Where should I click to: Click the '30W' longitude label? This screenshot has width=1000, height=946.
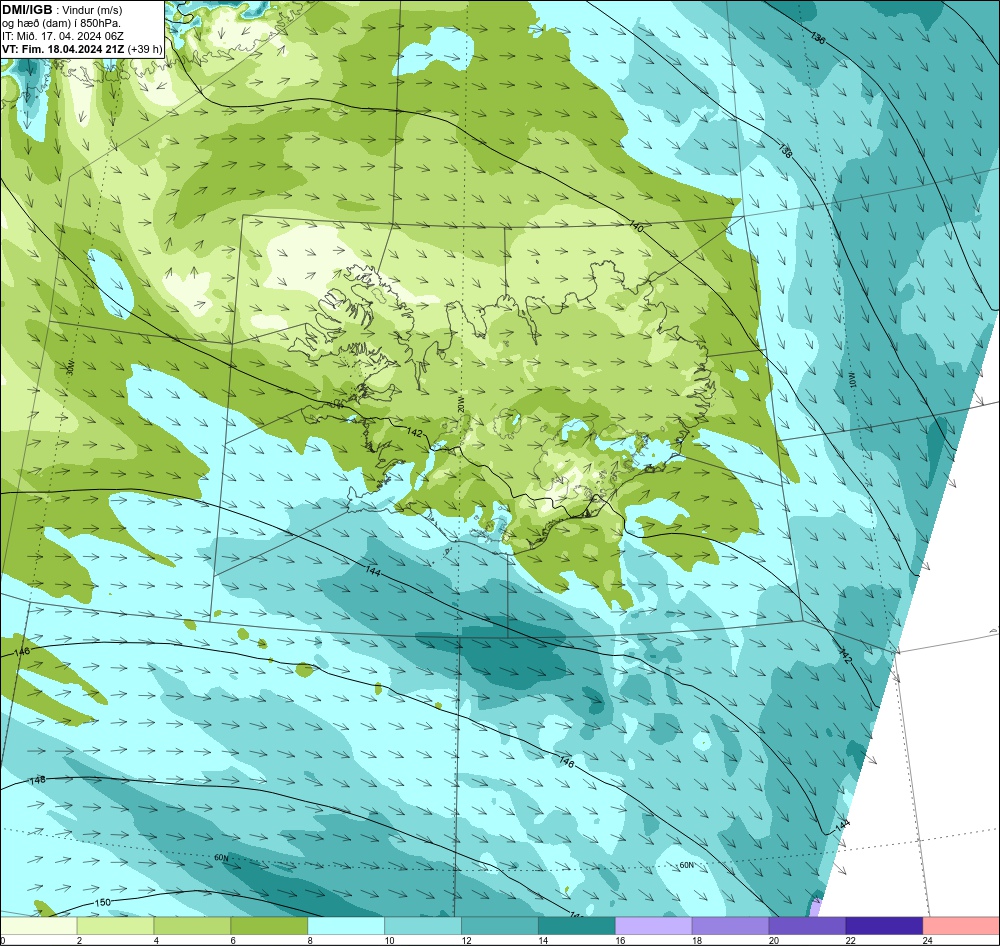click(x=70, y=367)
